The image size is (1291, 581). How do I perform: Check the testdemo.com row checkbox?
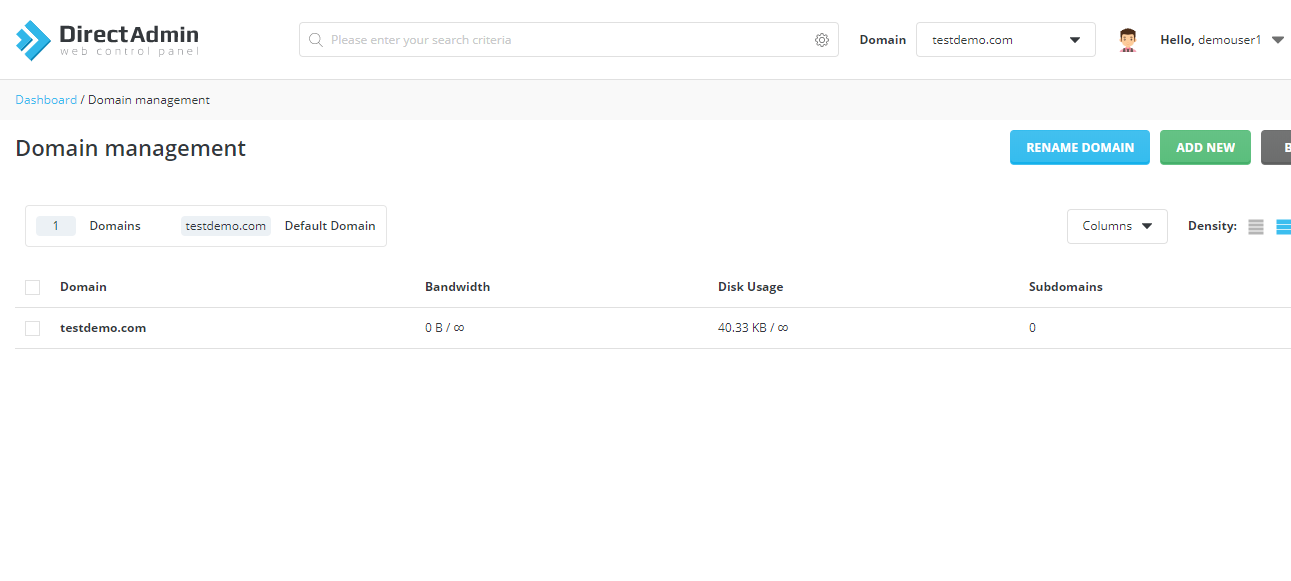[32, 328]
